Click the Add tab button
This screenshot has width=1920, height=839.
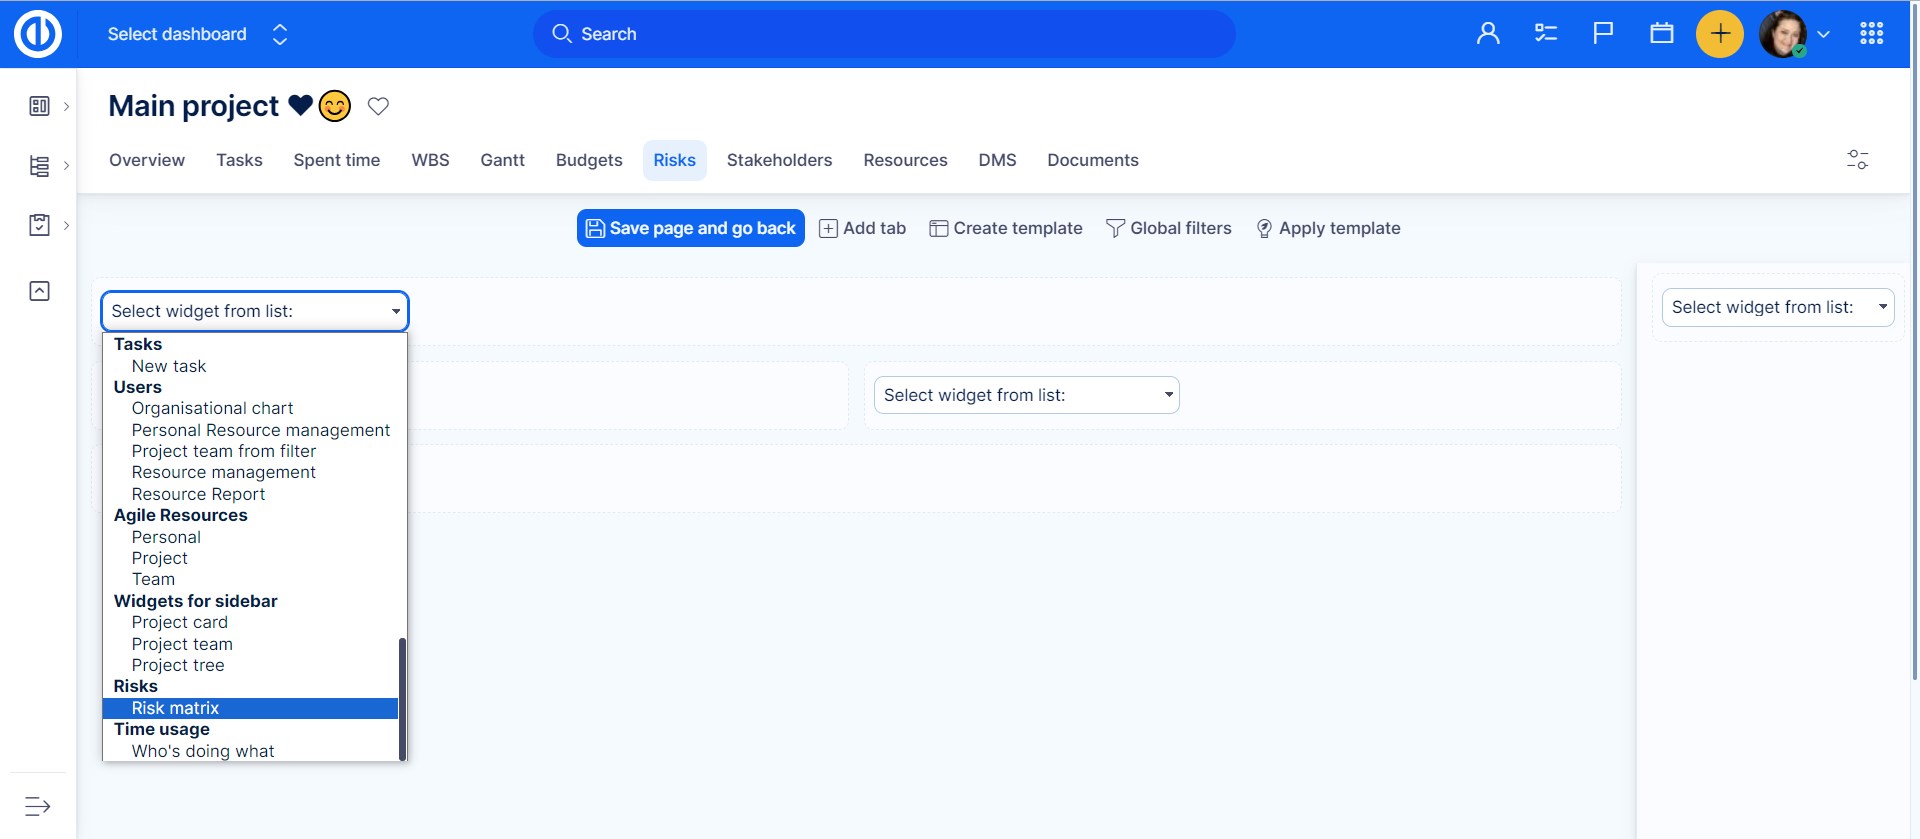click(862, 228)
